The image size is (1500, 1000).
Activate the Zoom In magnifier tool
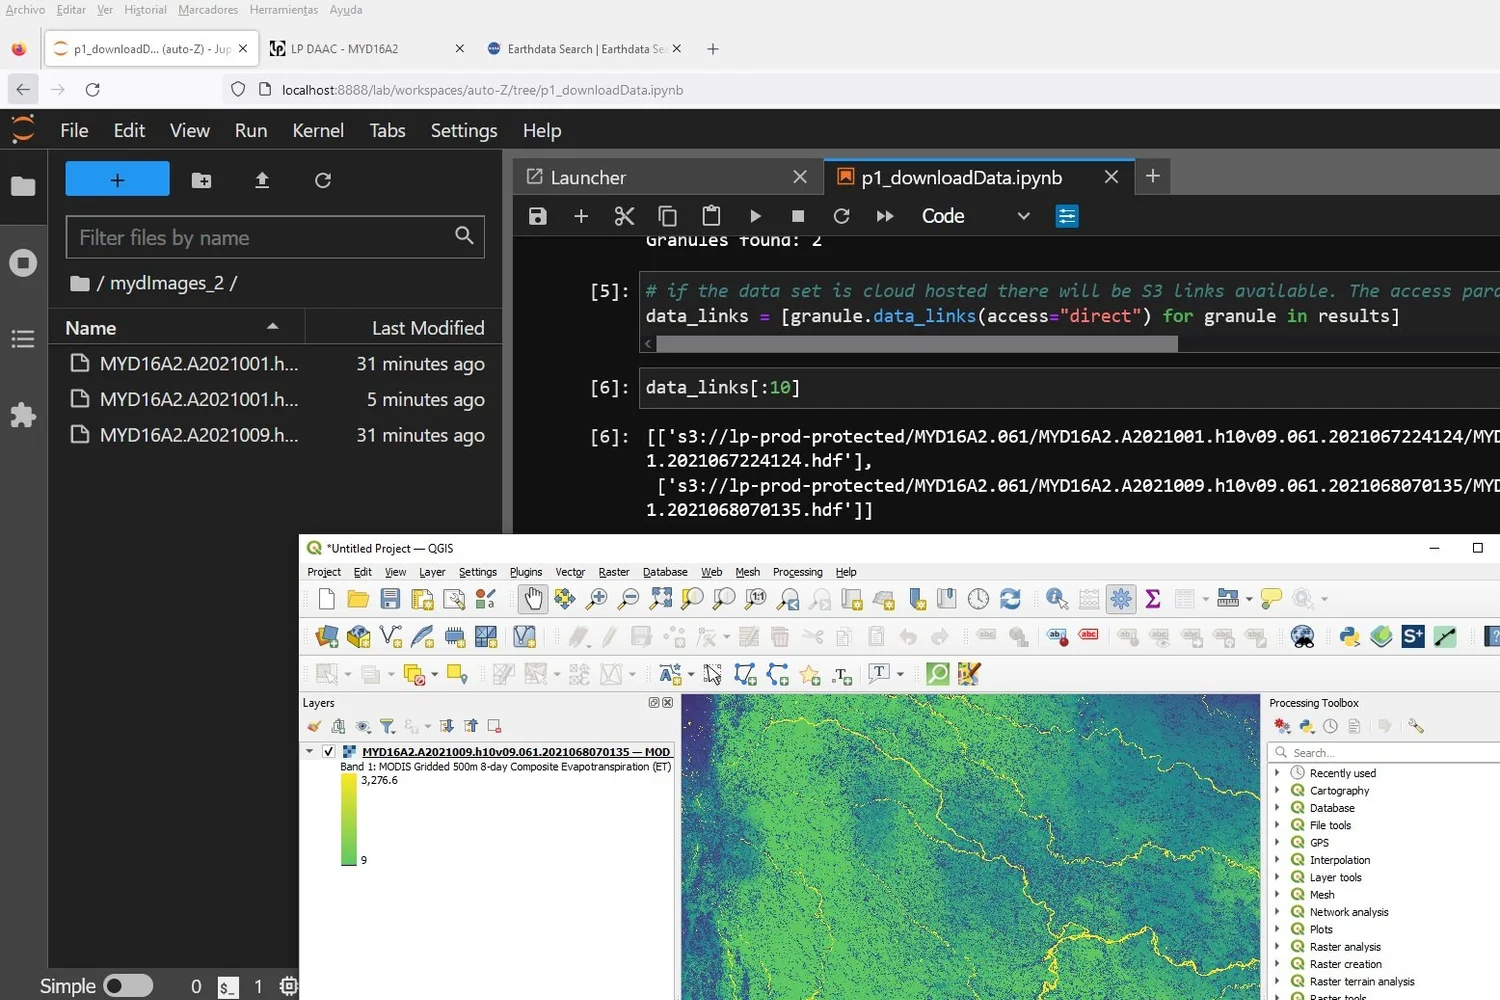(x=596, y=598)
